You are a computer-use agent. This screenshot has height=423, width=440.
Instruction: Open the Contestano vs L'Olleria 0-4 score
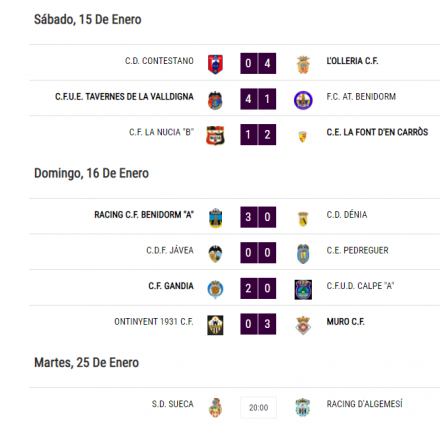click(258, 63)
